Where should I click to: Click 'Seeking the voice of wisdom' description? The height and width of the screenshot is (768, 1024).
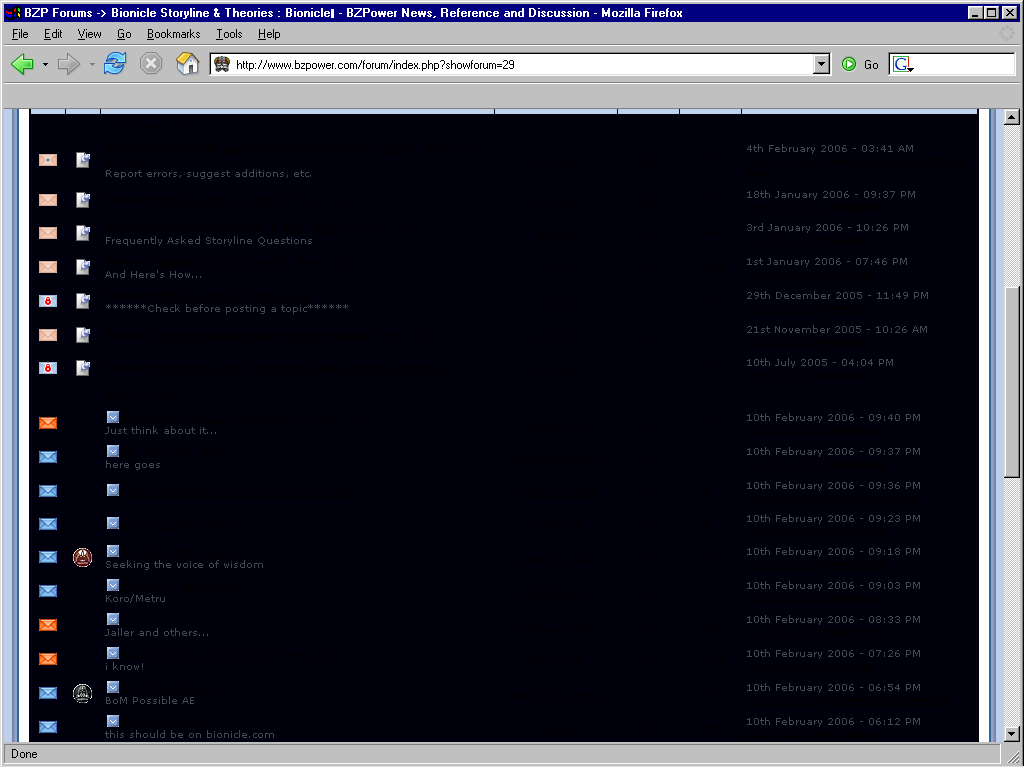184,564
